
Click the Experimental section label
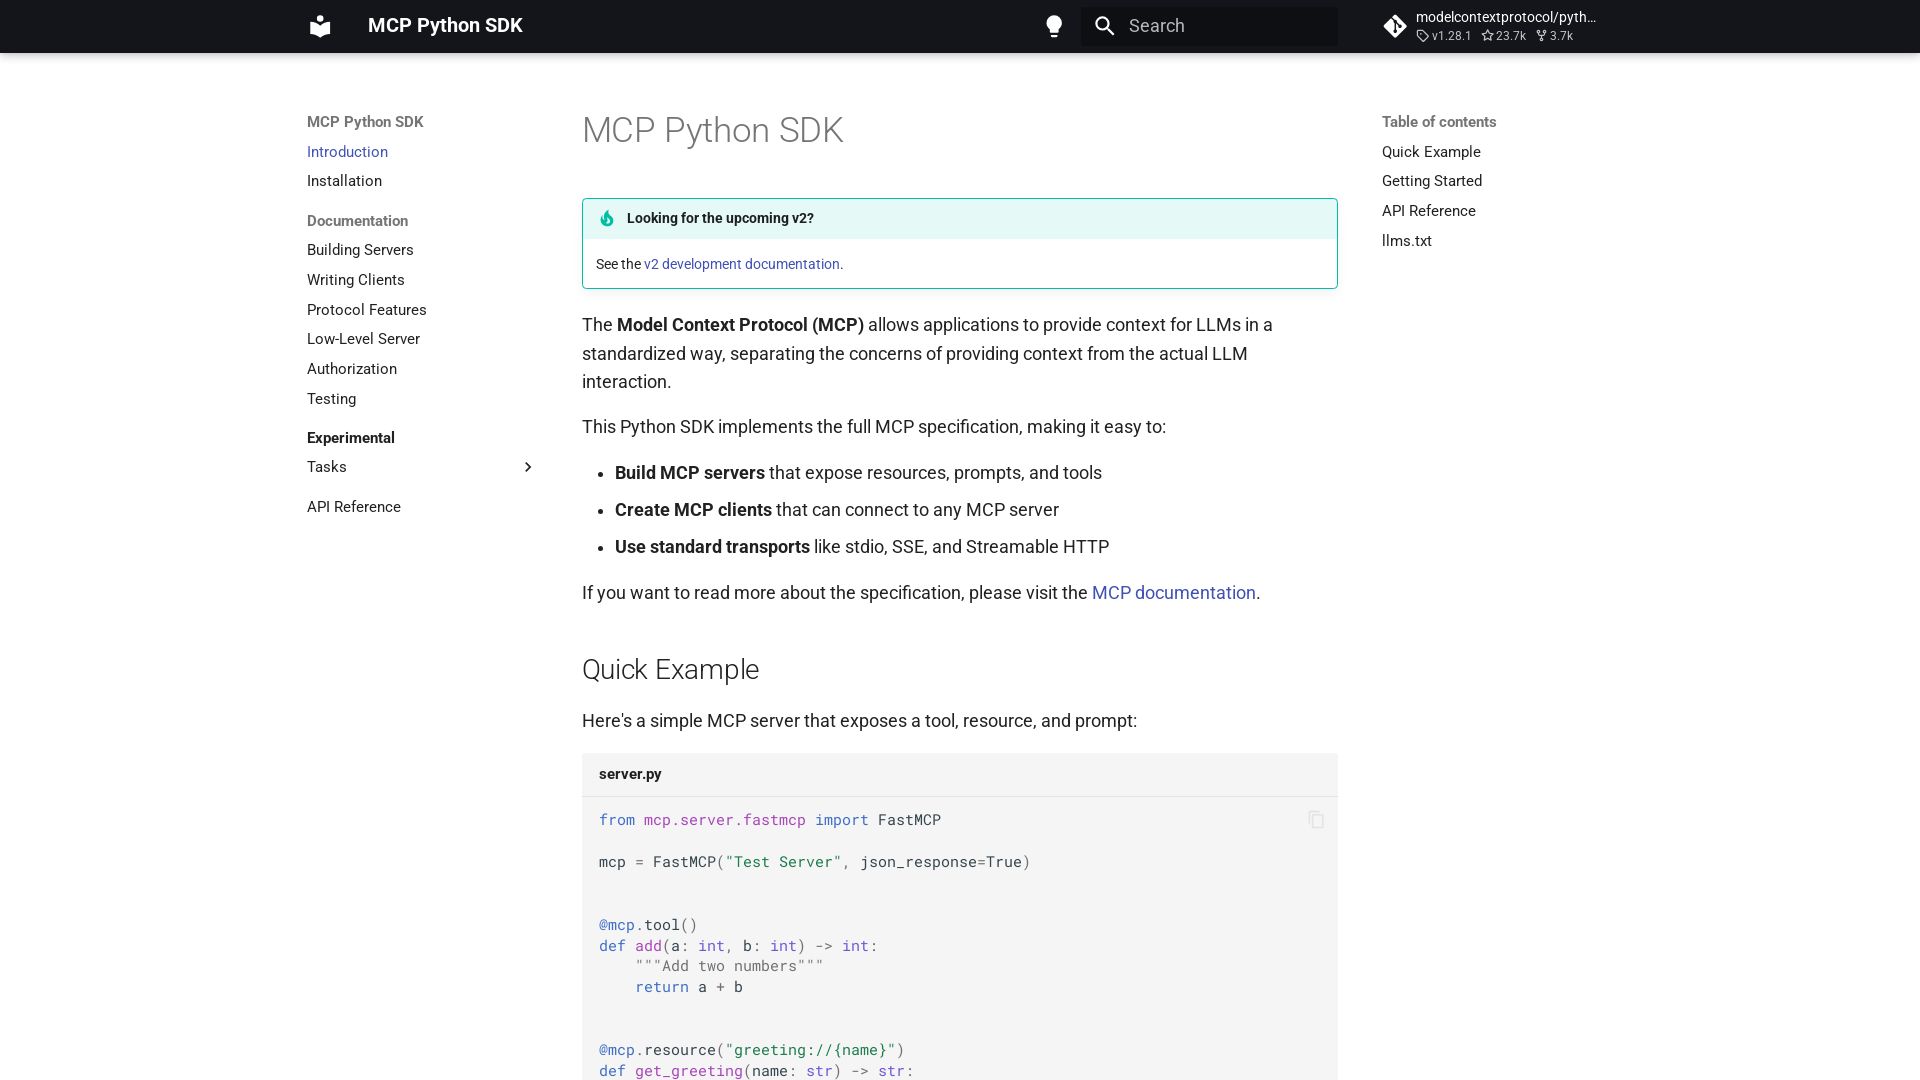tap(351, 438)
